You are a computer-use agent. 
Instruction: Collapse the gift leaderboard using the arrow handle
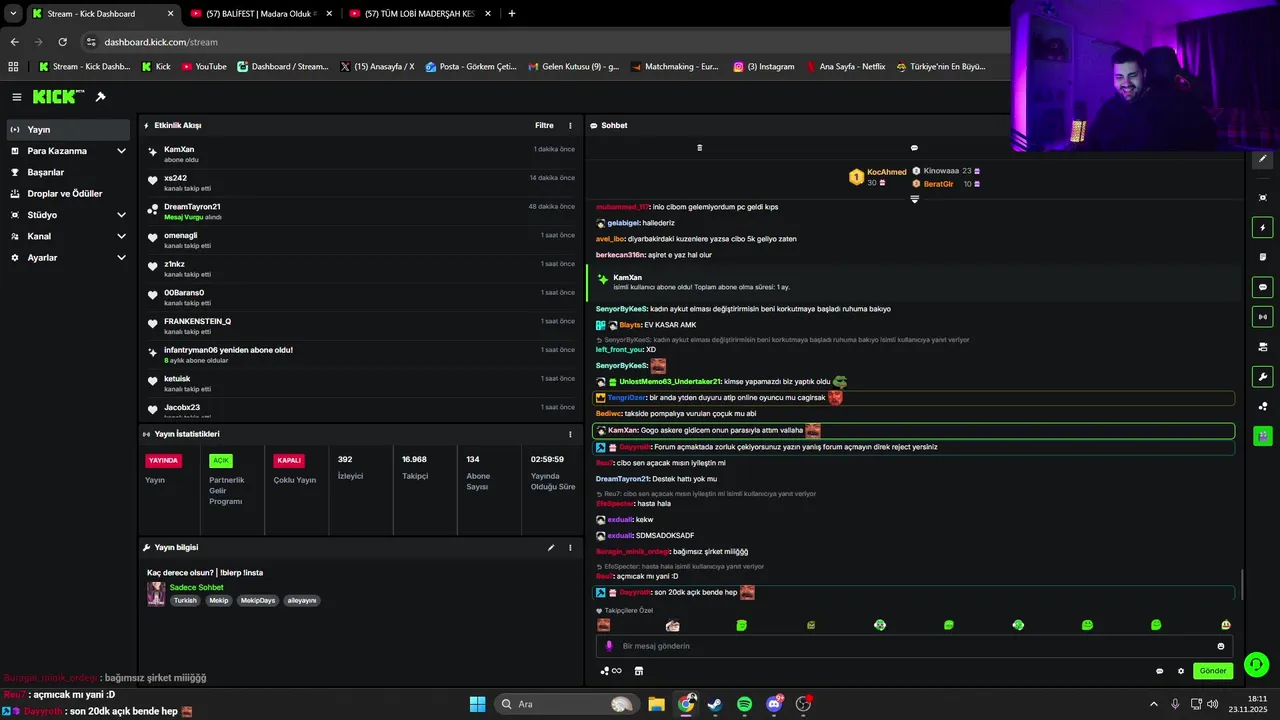click(x=914, y=199)
